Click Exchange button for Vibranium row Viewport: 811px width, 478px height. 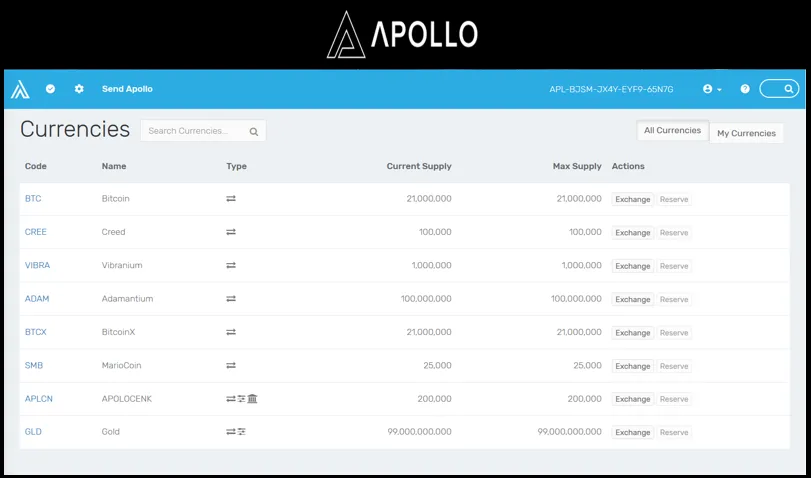(633, 266)
